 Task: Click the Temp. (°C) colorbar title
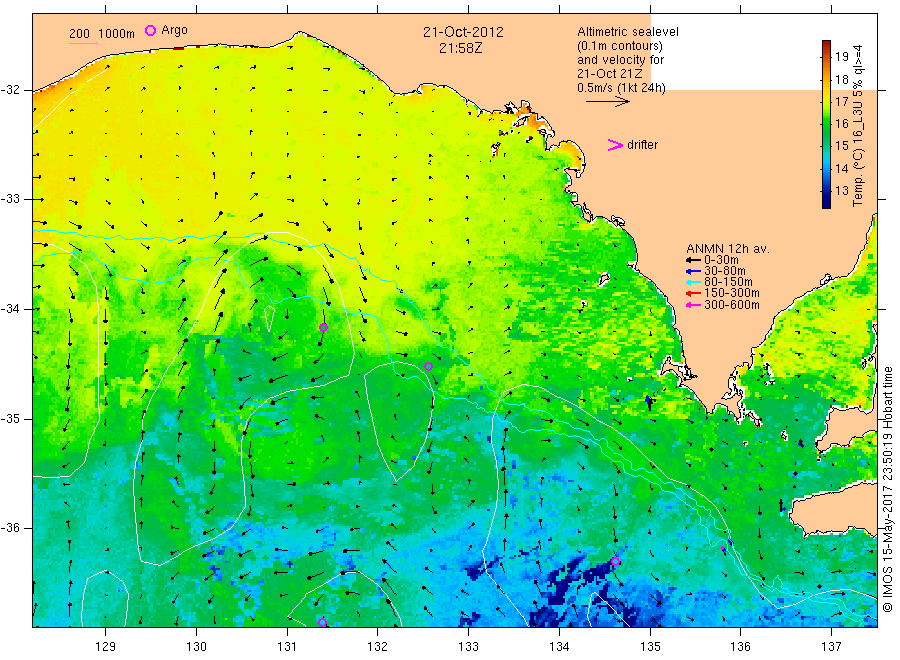858,126
